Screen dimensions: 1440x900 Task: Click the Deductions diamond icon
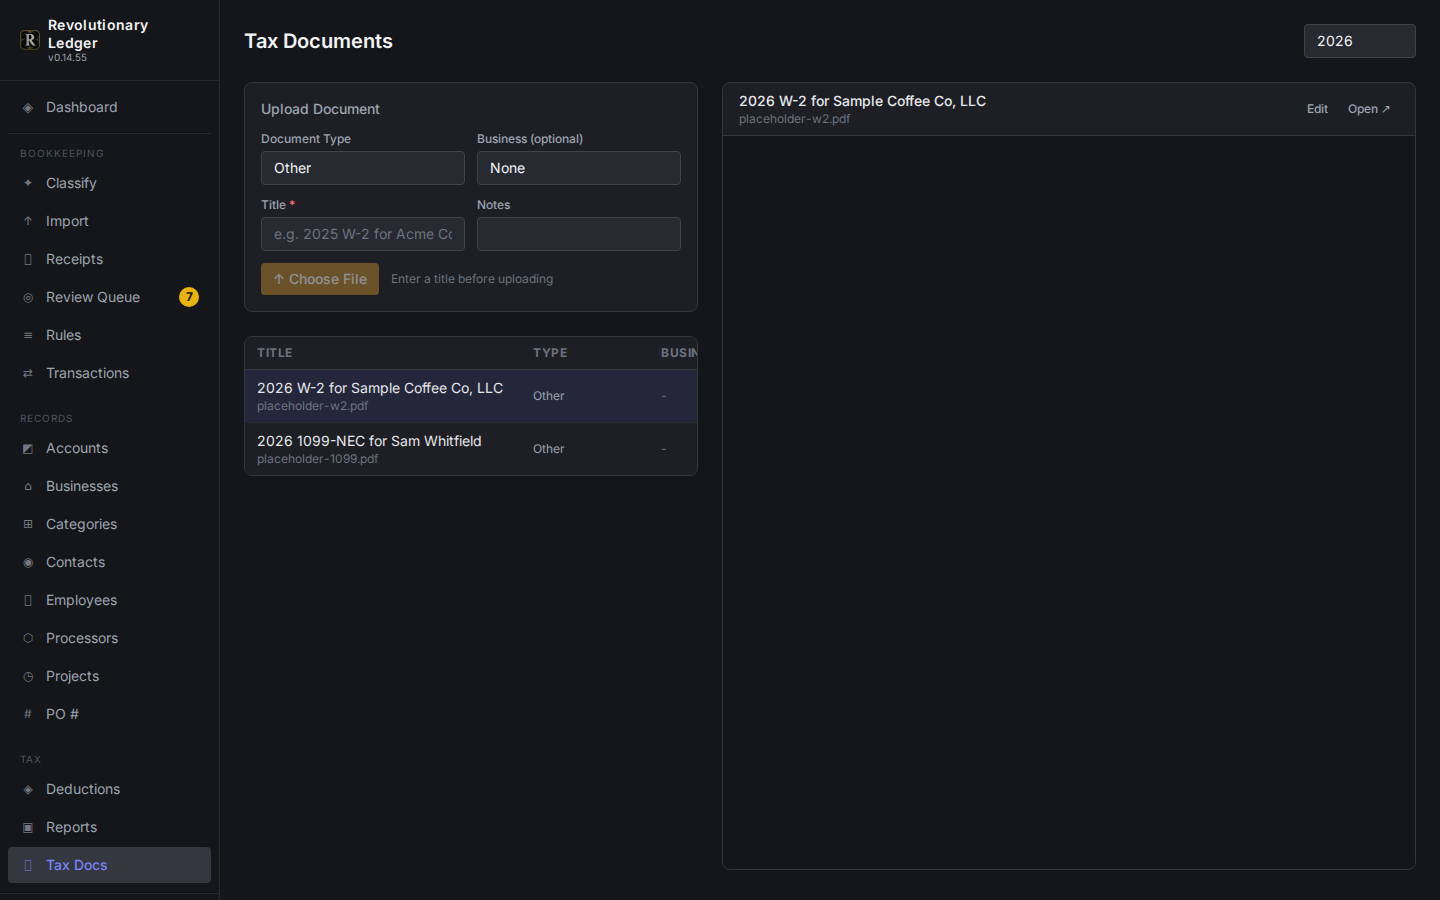point(28,790)
